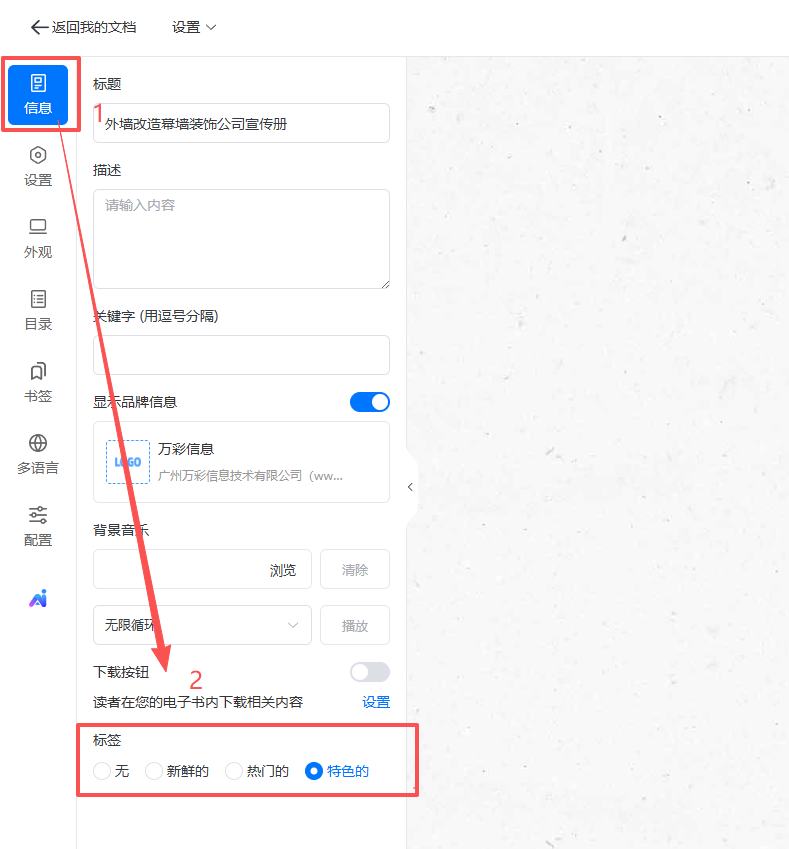
Task: Switch to the 外观 appearance panel
Action: point(38,239)
